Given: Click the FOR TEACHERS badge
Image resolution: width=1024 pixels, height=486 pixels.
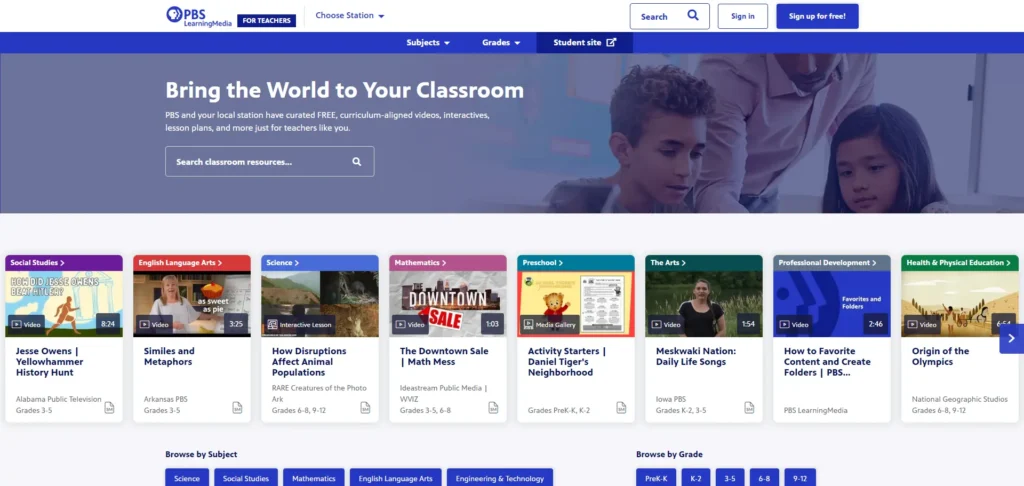Looking at the screenshot, I should pyautogui.click(x=266, y=21).
